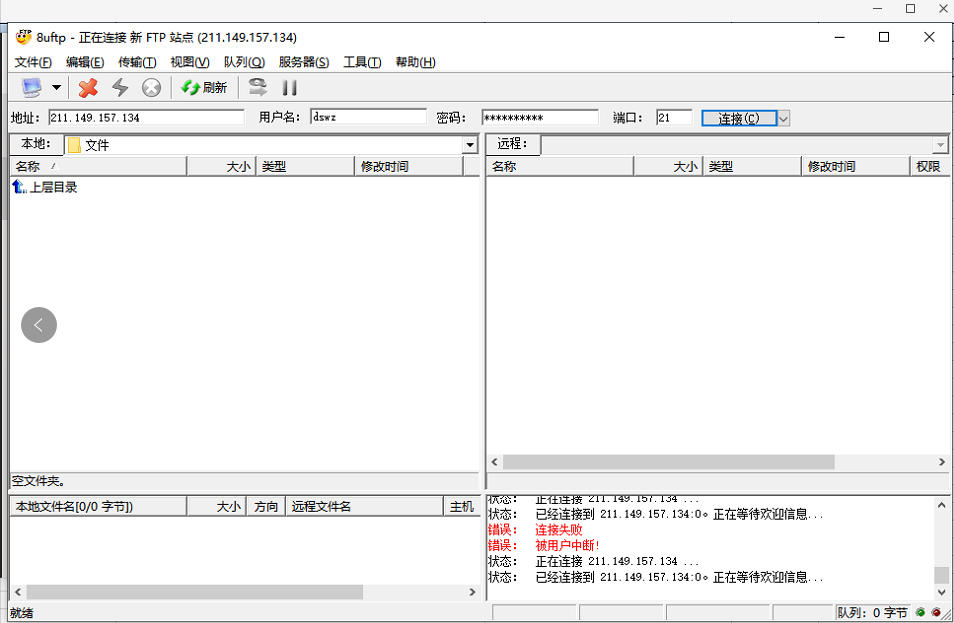This screenshot has height=623, width=954.
Task: Click the 连接(C) connect button
Action: click(738, 118)
